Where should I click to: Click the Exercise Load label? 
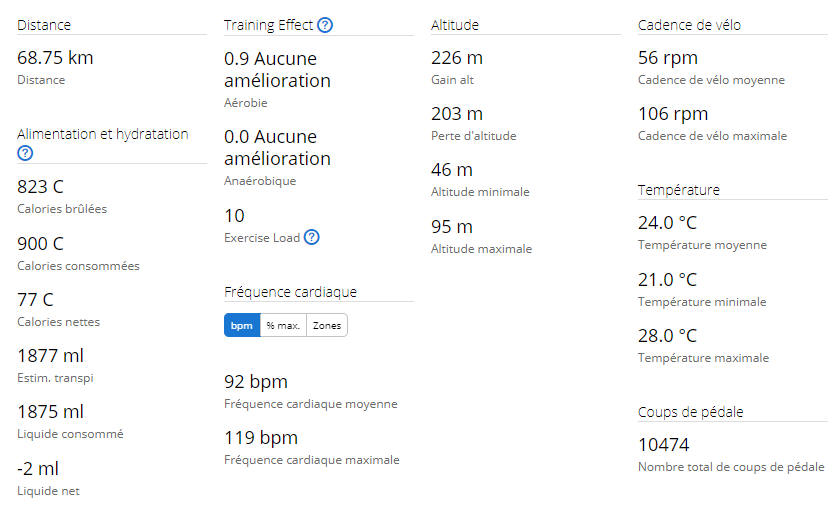[x=262, y=238]
